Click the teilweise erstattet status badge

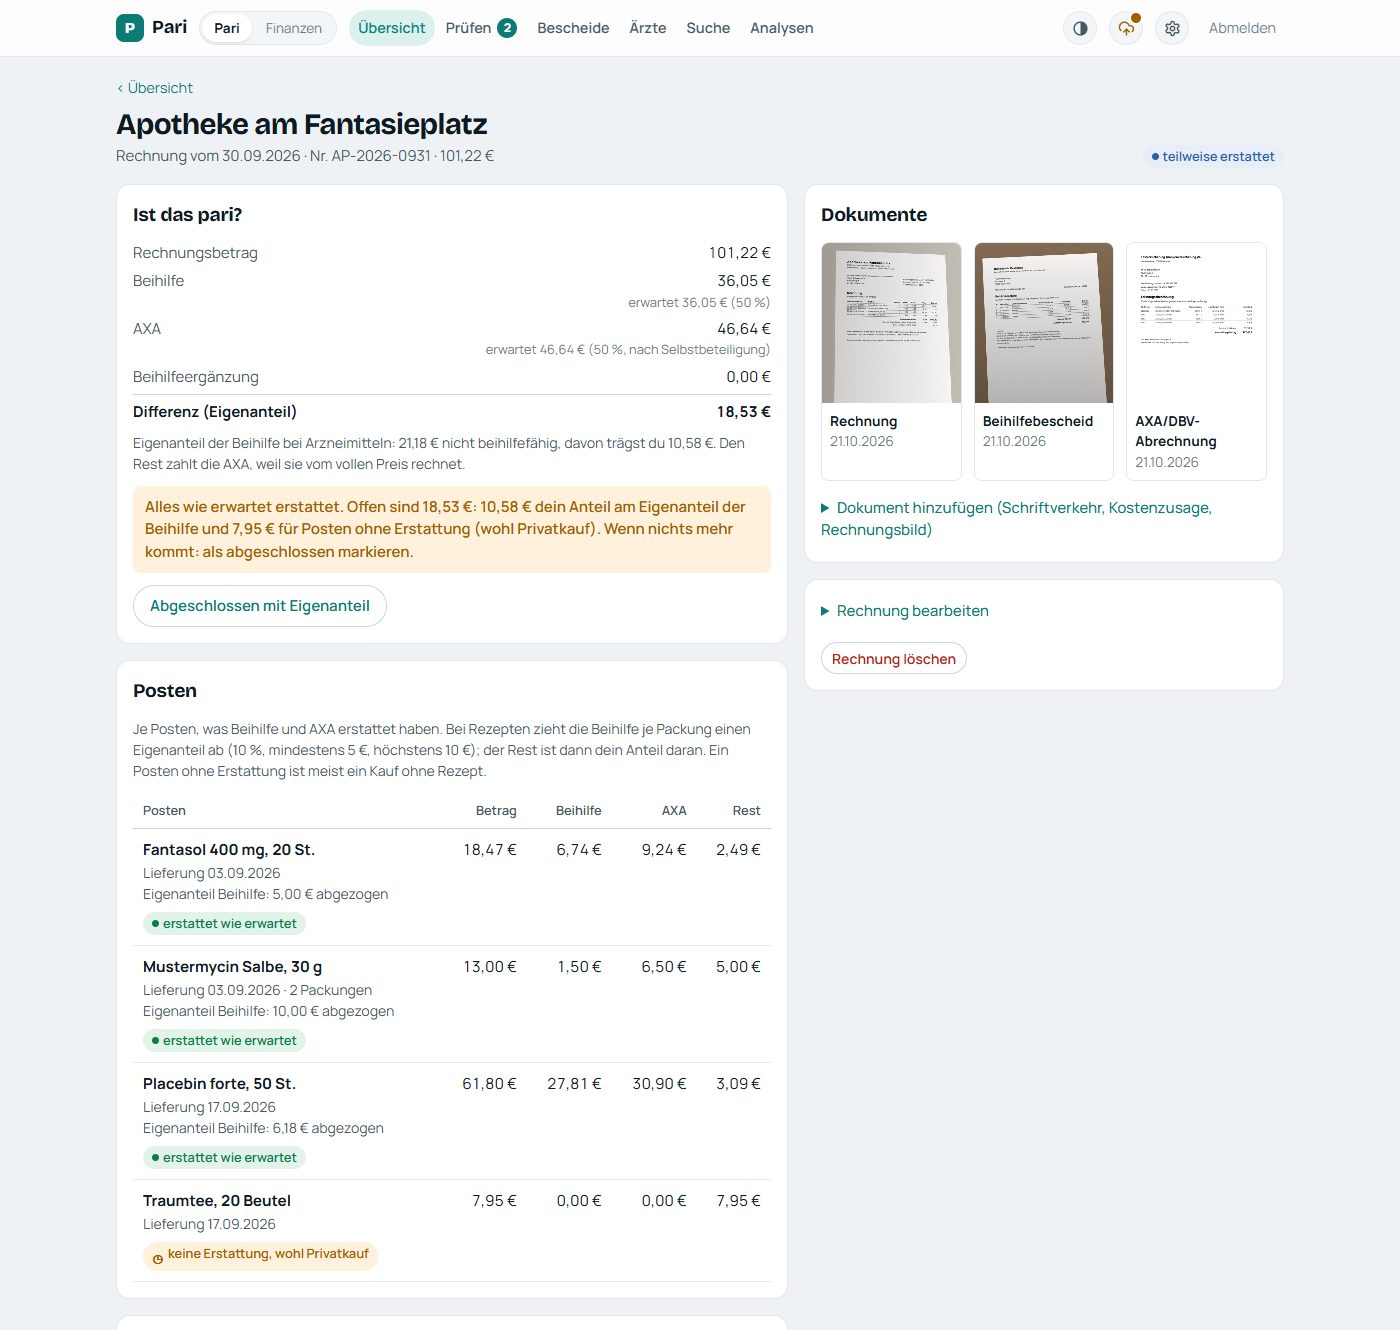point(1213,156)
